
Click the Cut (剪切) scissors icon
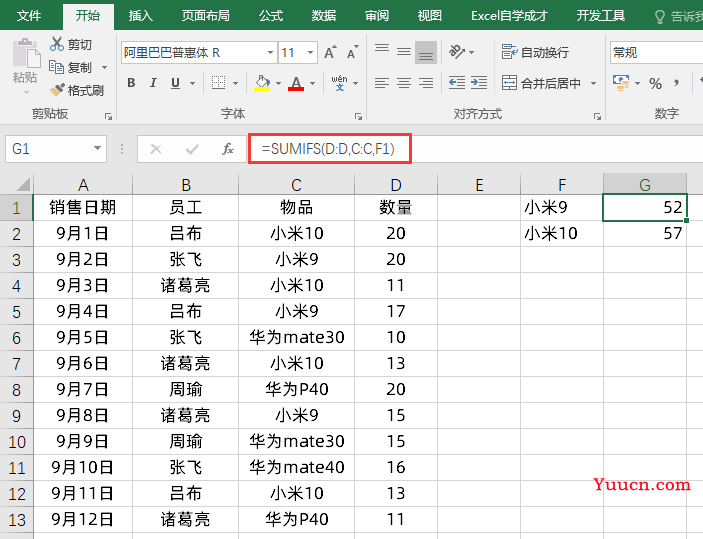tap(57, 44)
